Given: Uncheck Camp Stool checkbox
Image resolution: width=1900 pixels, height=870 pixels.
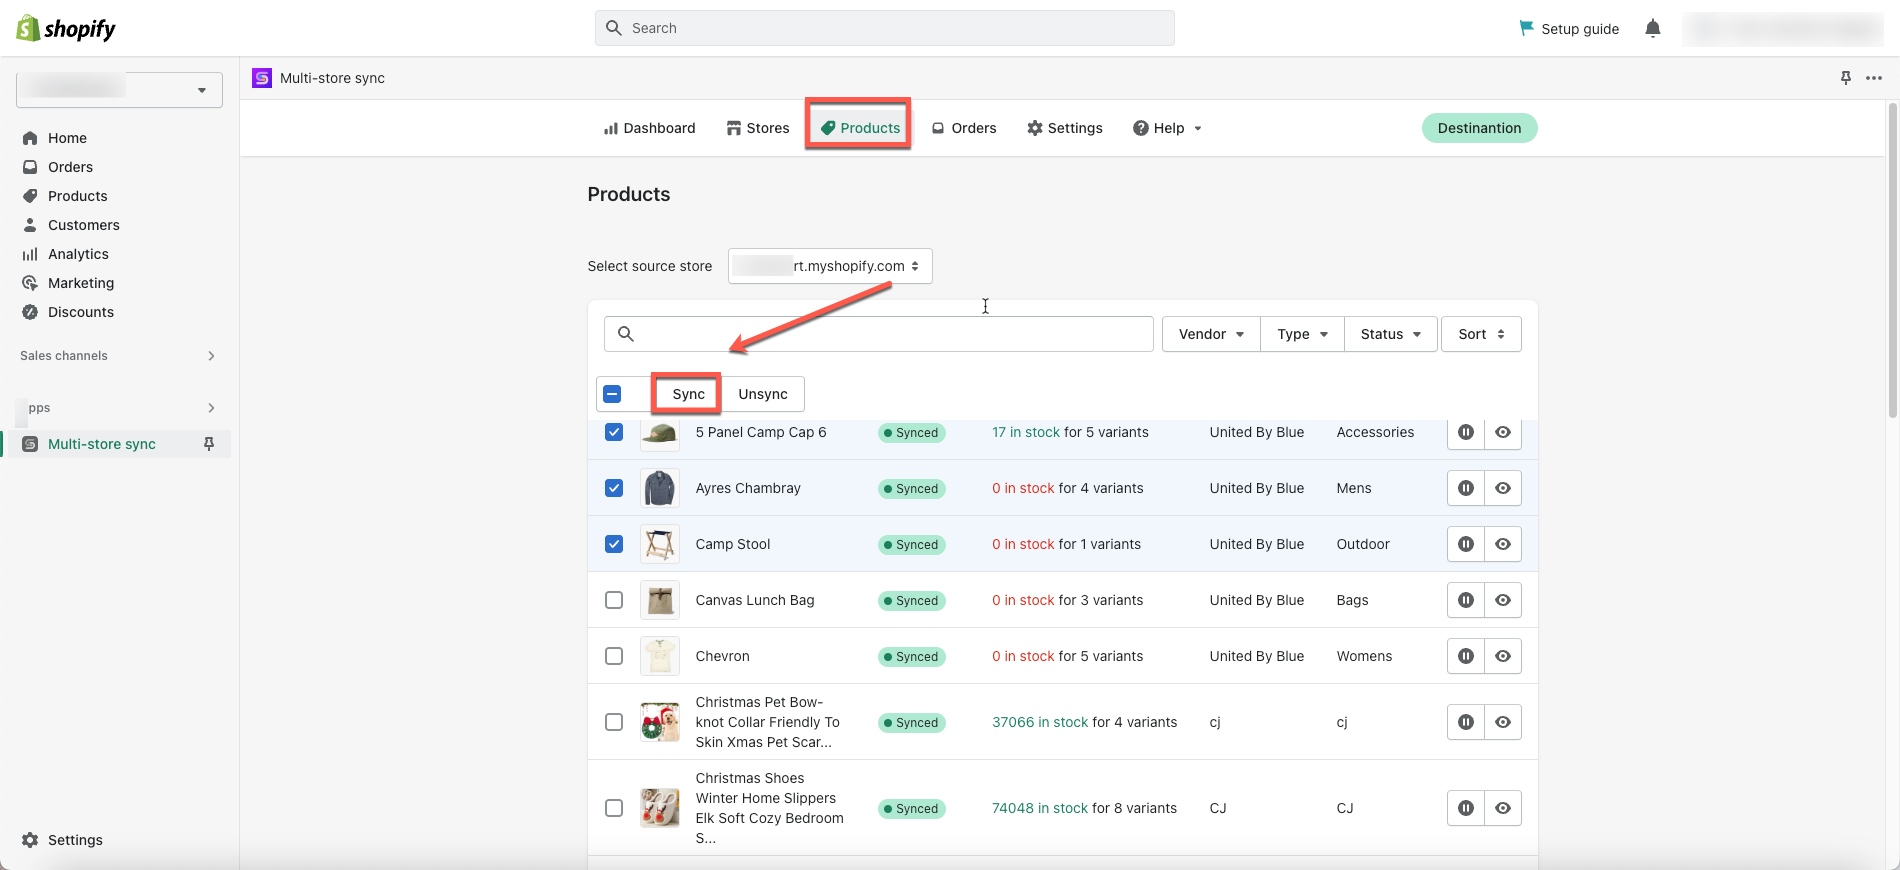Looking at the screenshot, I should pos(614,544).
